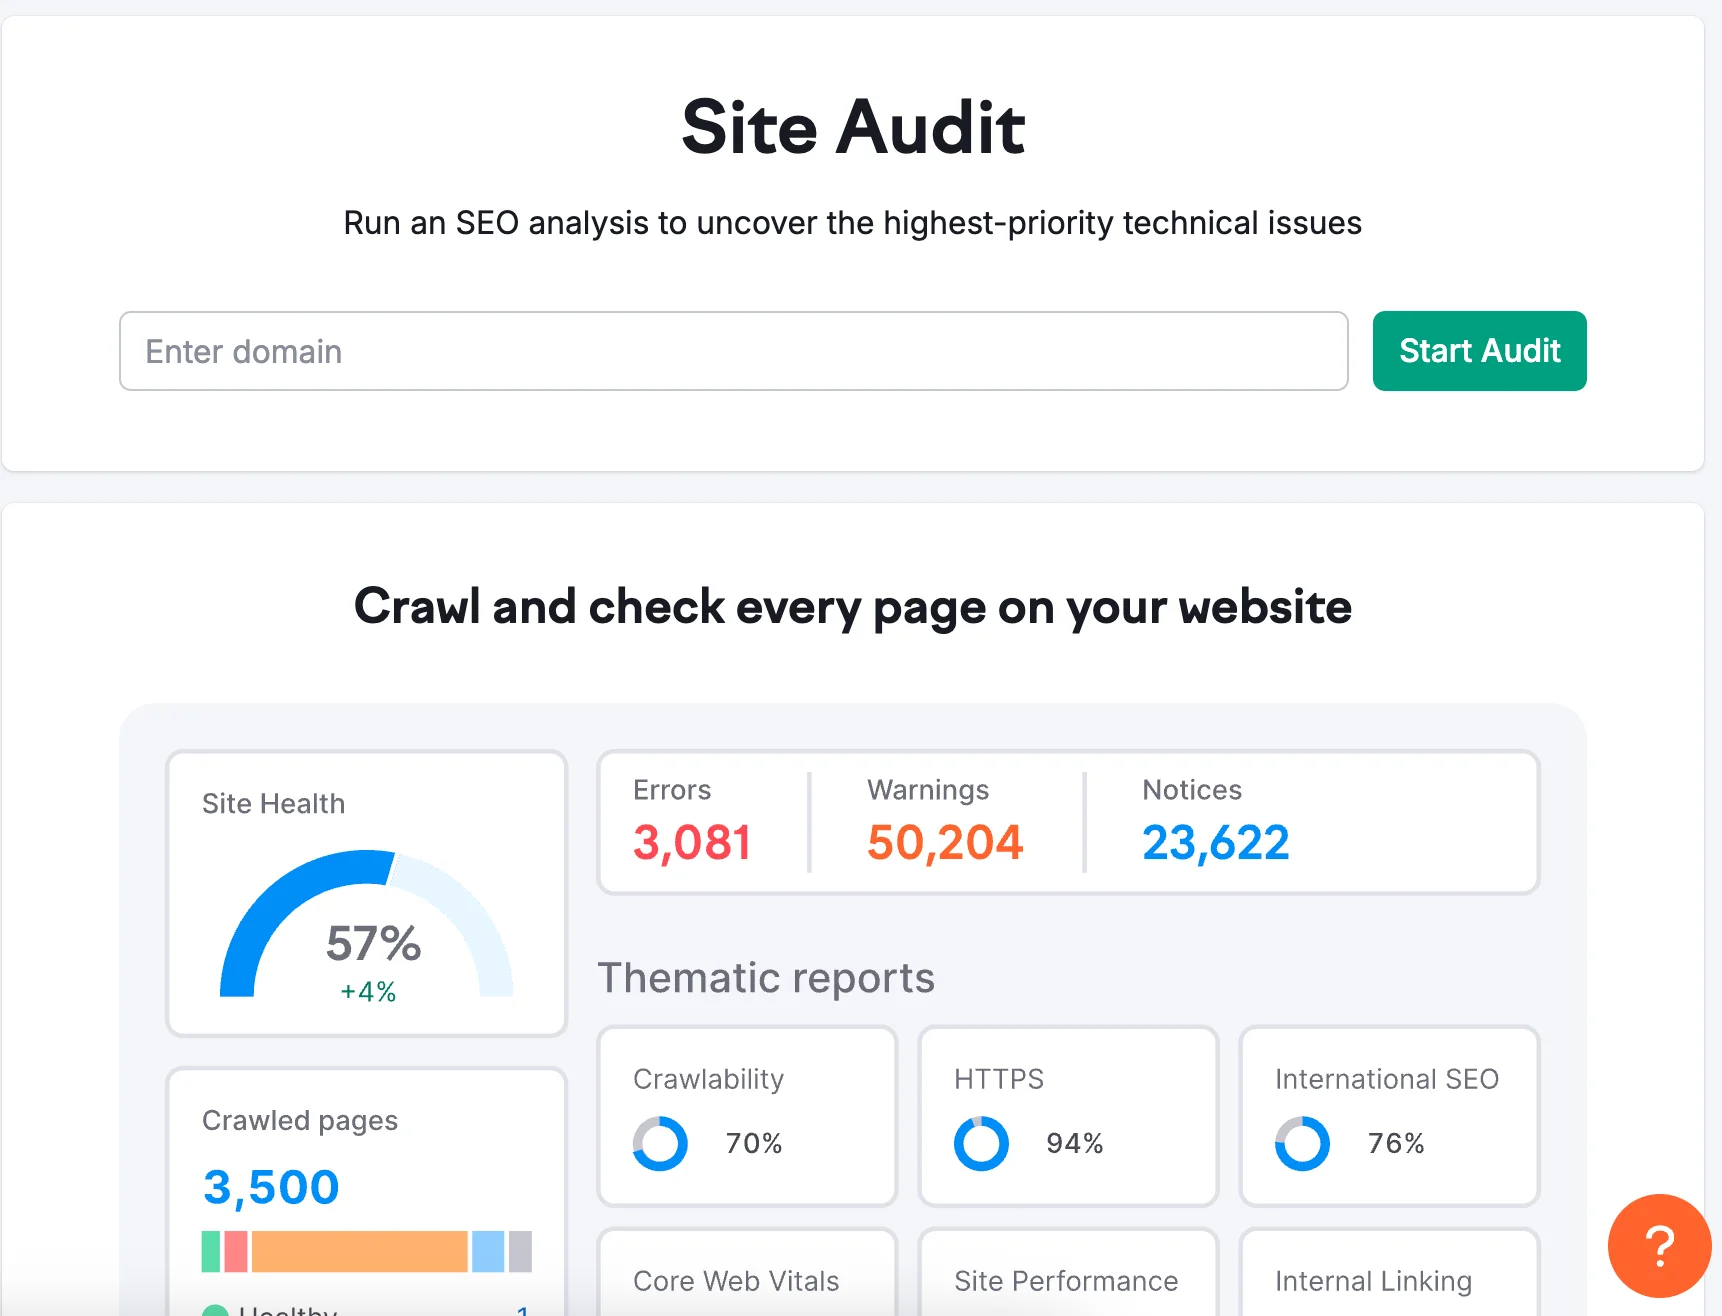Click the green Healthy legend dot
The height and width of the screenshot is (1316, 1722).
[x=215, y=1310]
